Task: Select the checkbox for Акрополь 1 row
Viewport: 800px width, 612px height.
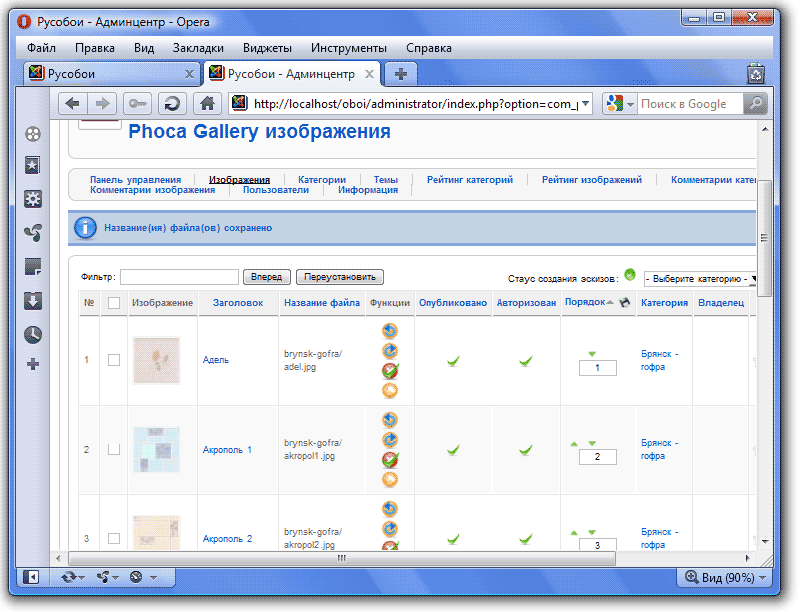Action: click(114, 450)
